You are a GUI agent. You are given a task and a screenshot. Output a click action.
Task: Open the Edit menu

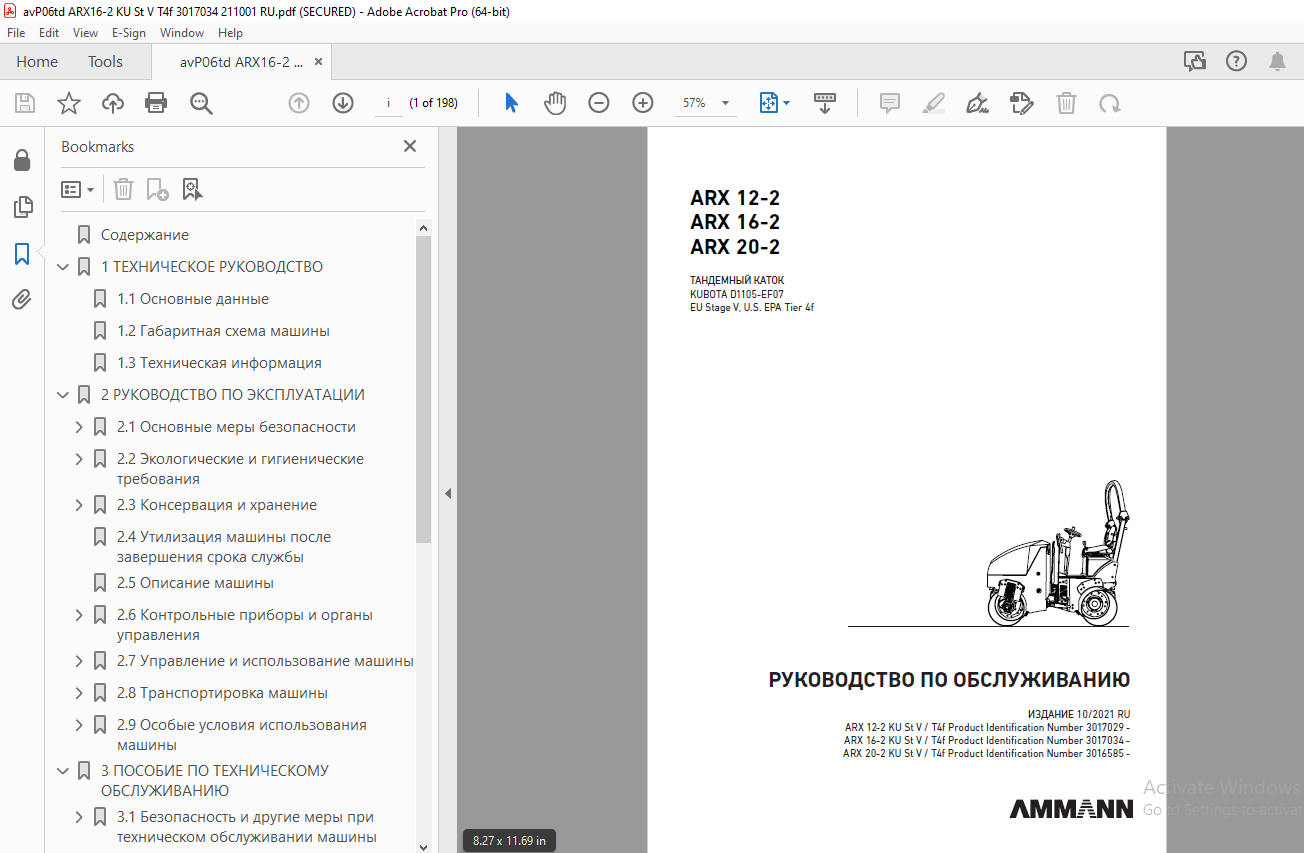click(49, 33)
